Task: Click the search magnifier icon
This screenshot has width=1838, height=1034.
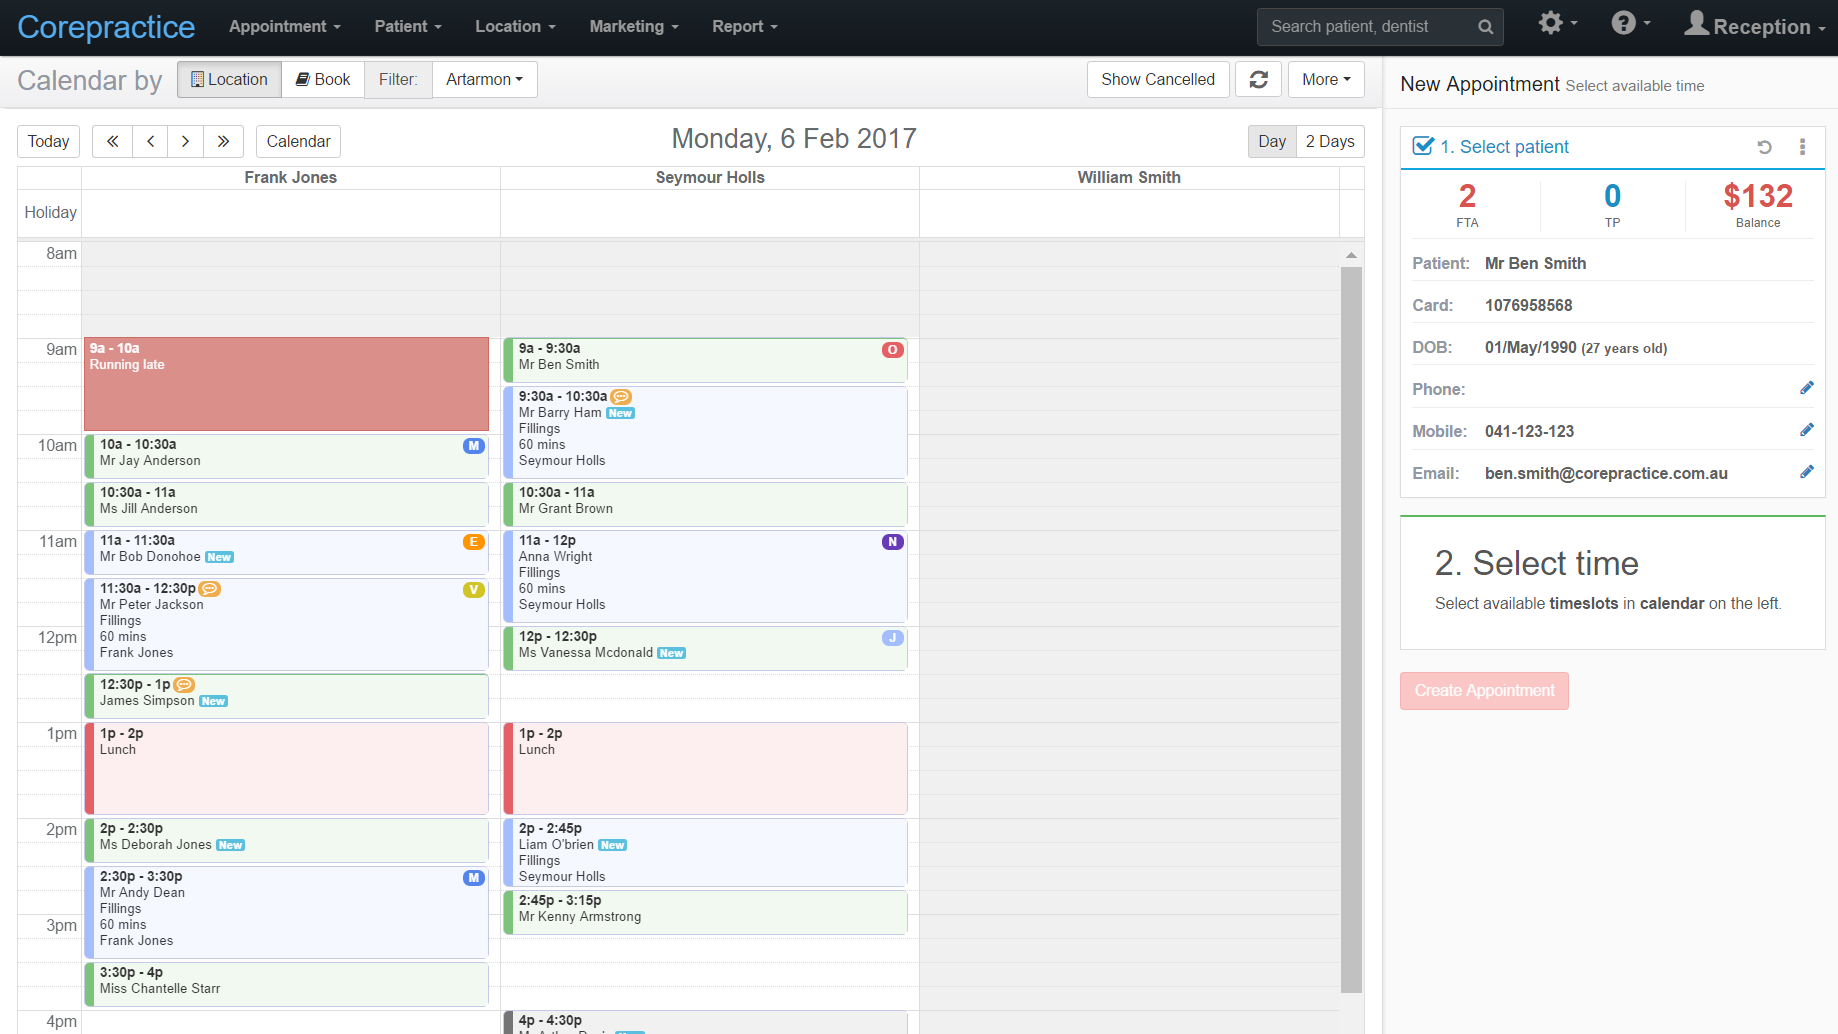Action: (x=1486, y=26)
